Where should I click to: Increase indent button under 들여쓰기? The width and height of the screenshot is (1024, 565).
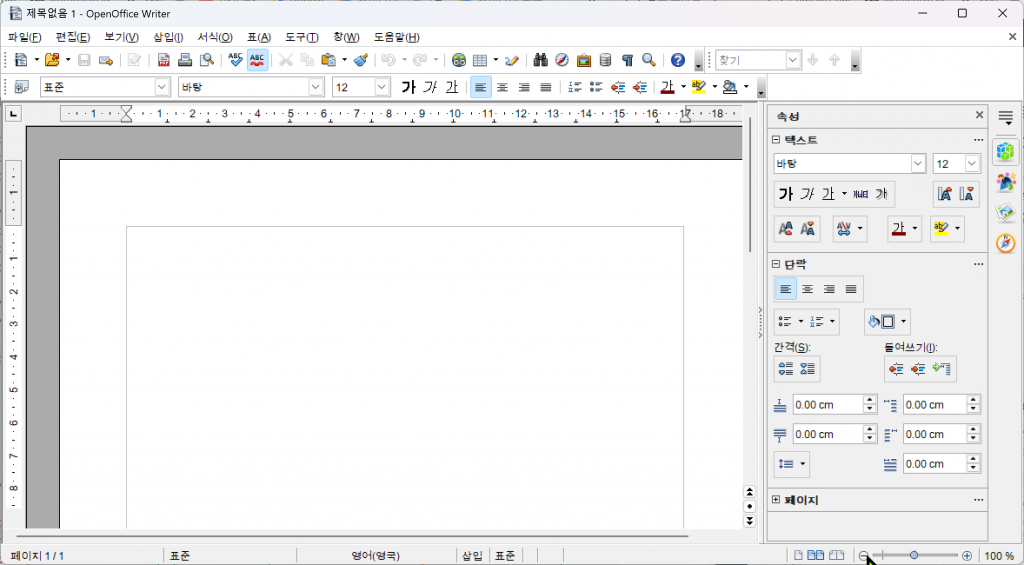[897, 369]
